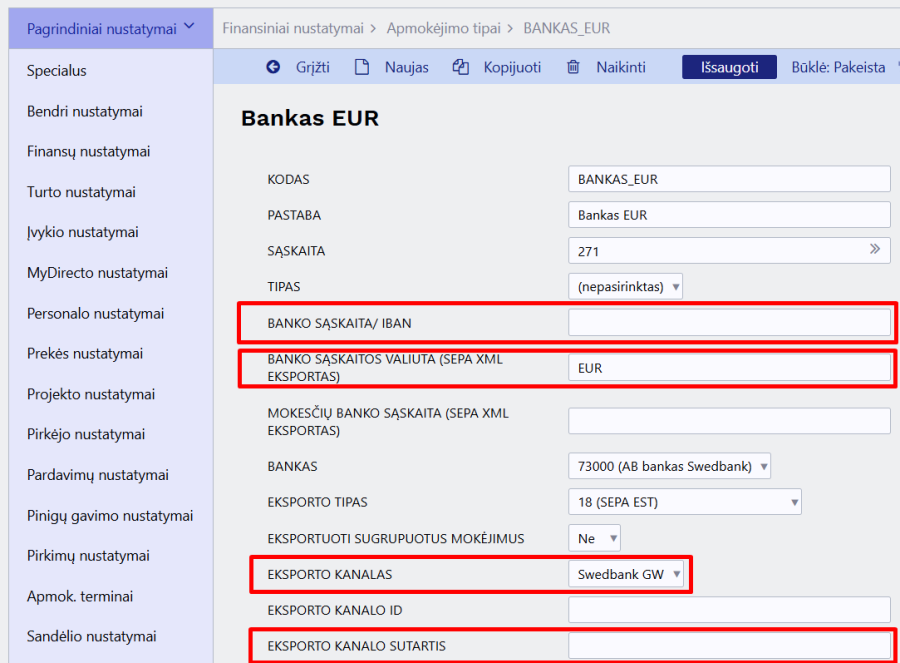Screen dimensions: 900x663
Task: Open the Bankas dropdown showing Swedbank
Action: tap(669, 466)
